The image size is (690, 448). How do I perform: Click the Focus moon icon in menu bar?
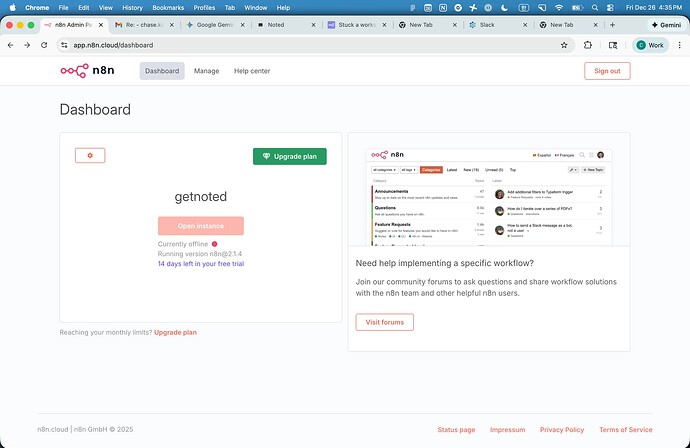coord(504,7)
